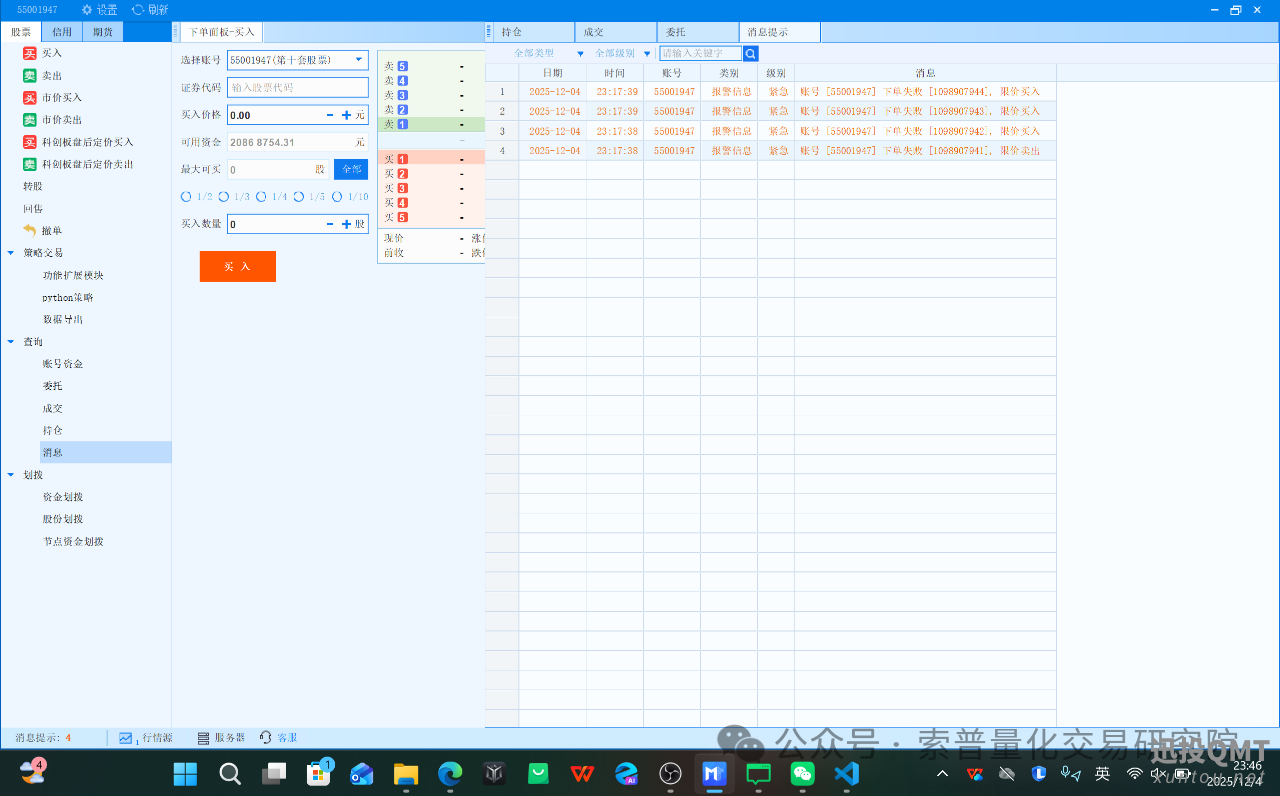
Task: Click the green 市价卖出 icon in sidebar
Action: [x=30, y=120]
